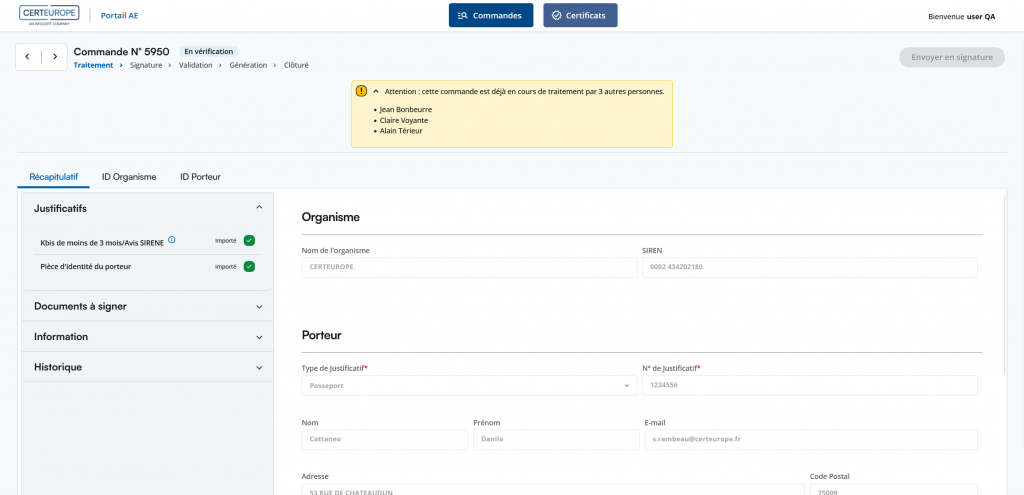This screenshot has width=1024, height=495.
Task: Collapse the attention warning chevron
Action: 376,90
